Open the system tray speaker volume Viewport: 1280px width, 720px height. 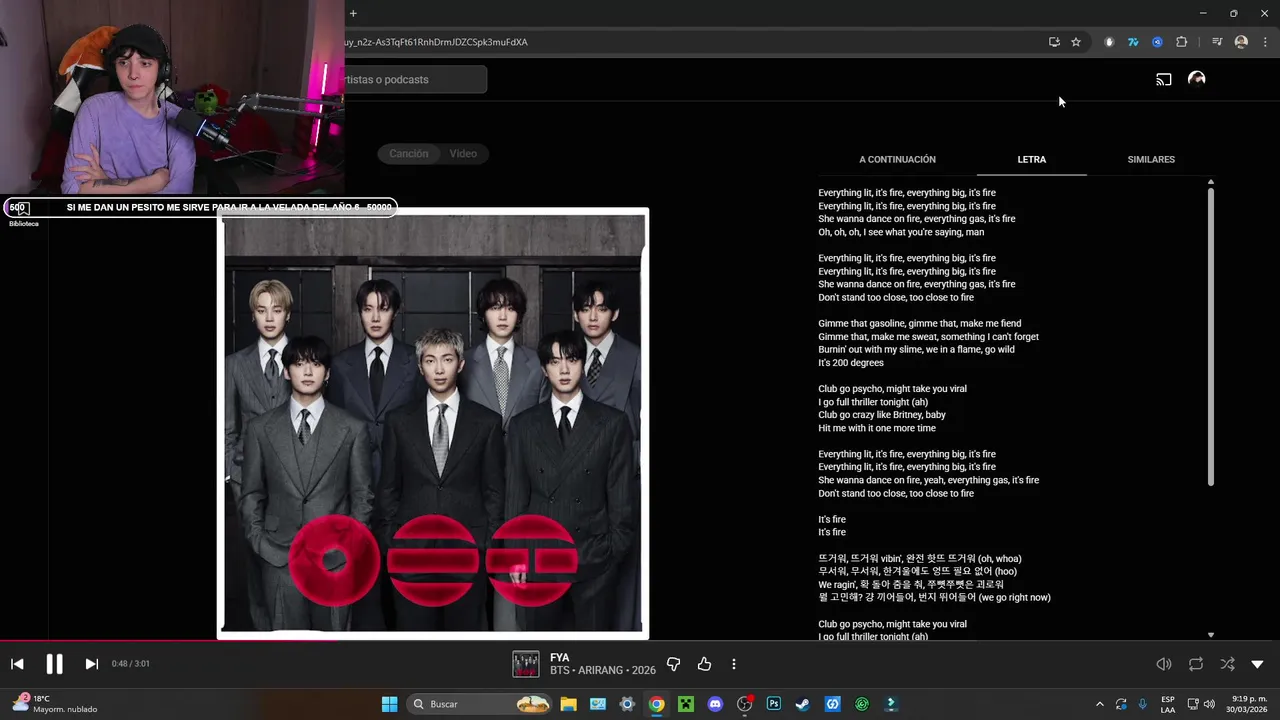coord(1209,704)
